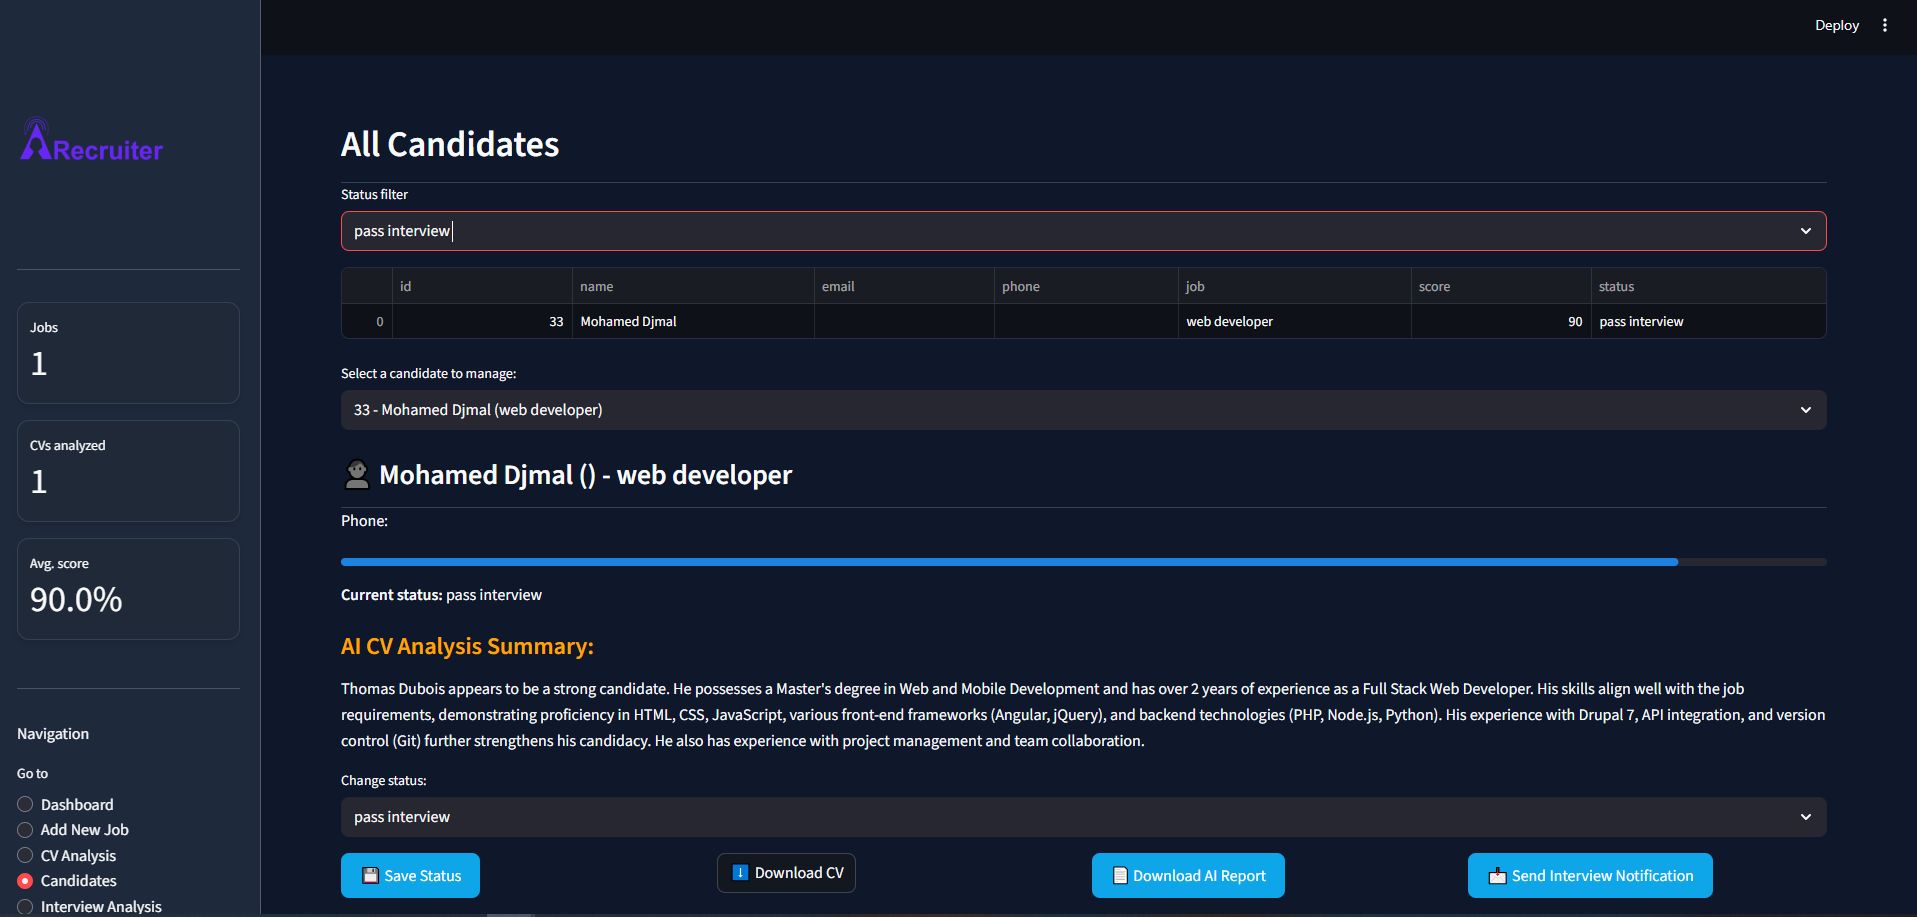Click the inbox icon on Send Interview Notification
Viewport: 1917px width, 917px height.
click(x=1497, y=876)
